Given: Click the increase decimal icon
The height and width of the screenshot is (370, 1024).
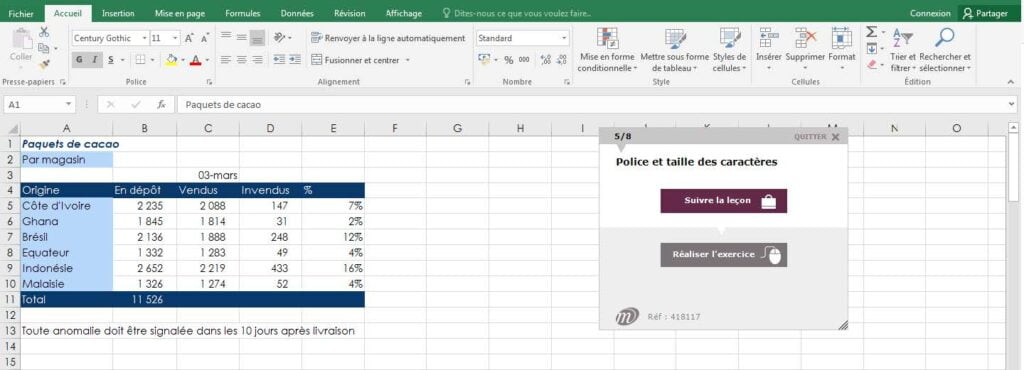Looking at the screenshot, I should click(x=545, y=59).
